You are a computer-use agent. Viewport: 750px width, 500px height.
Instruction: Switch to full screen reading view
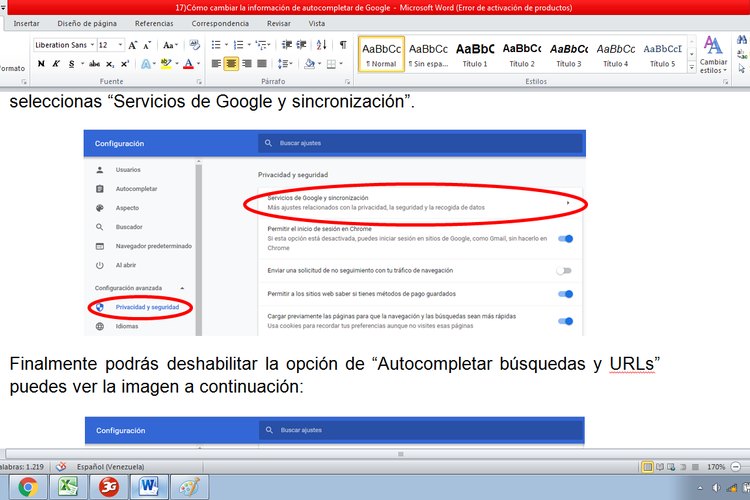point(660,467)
